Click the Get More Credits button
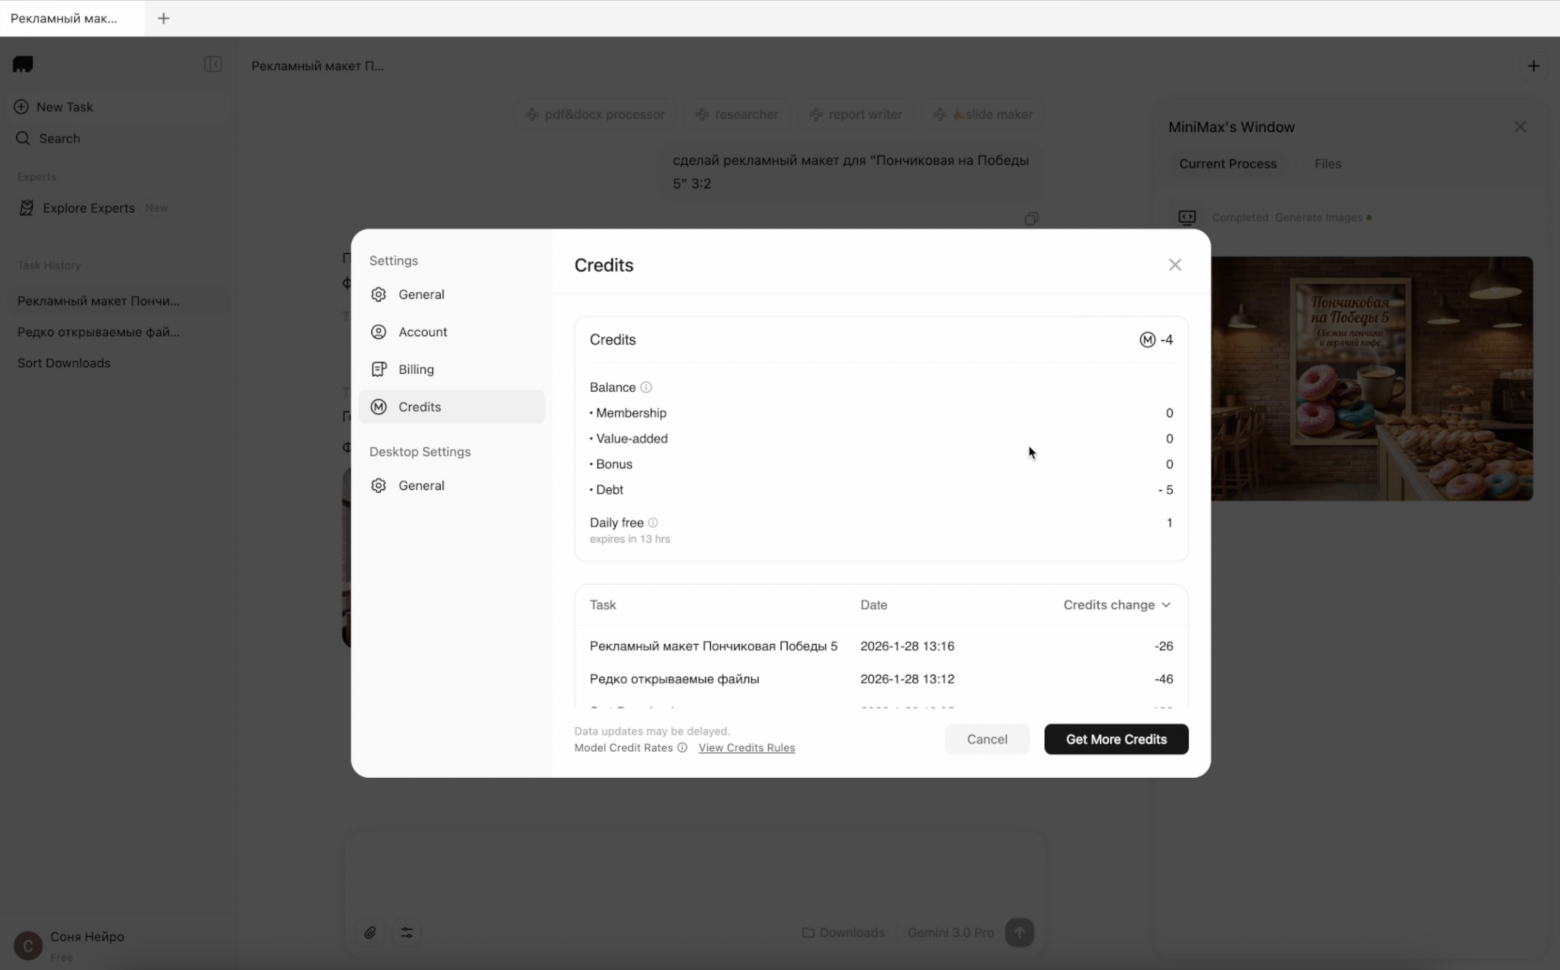Screen dimensions: 1560x970 1115,739
